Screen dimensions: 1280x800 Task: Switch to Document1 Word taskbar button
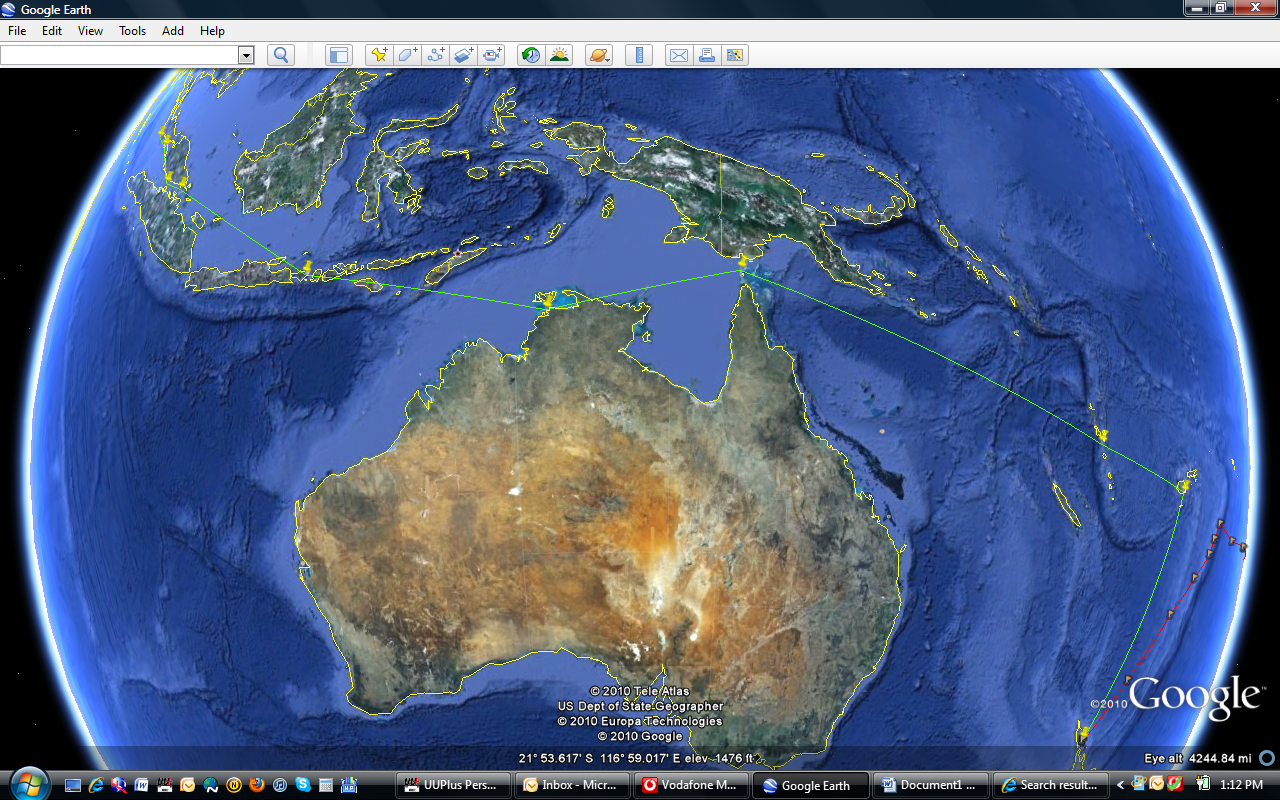coord(929,785)
